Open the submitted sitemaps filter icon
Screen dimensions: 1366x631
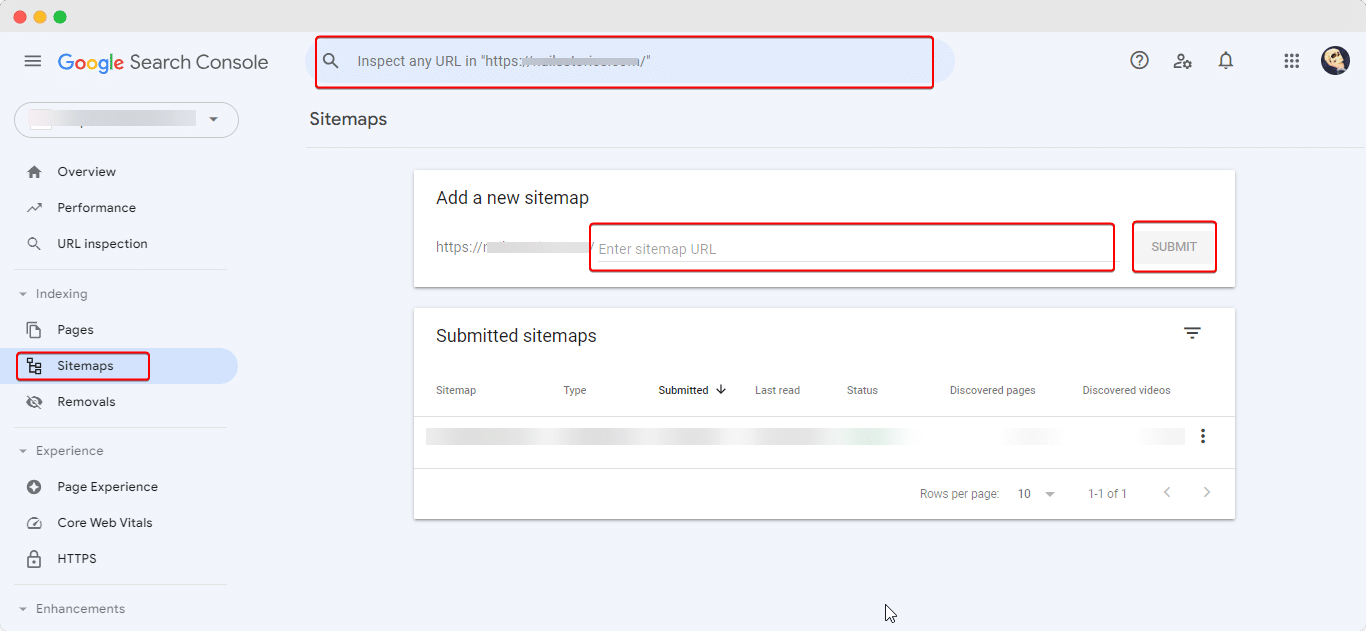pyautogui.click(x=1192, y=334)
